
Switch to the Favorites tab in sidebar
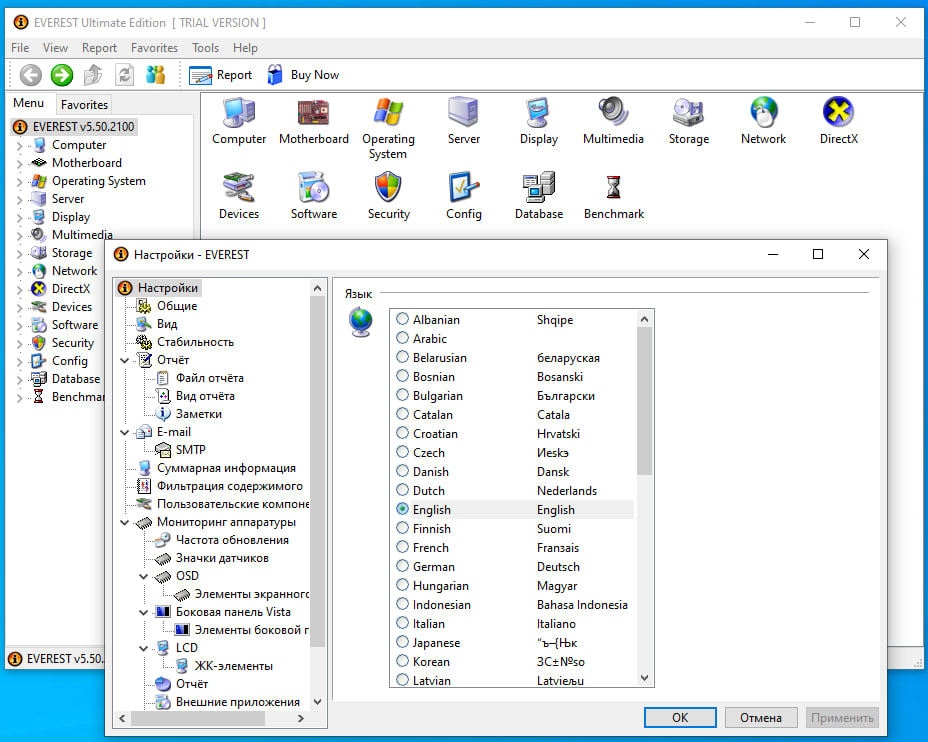pos(84,105)
